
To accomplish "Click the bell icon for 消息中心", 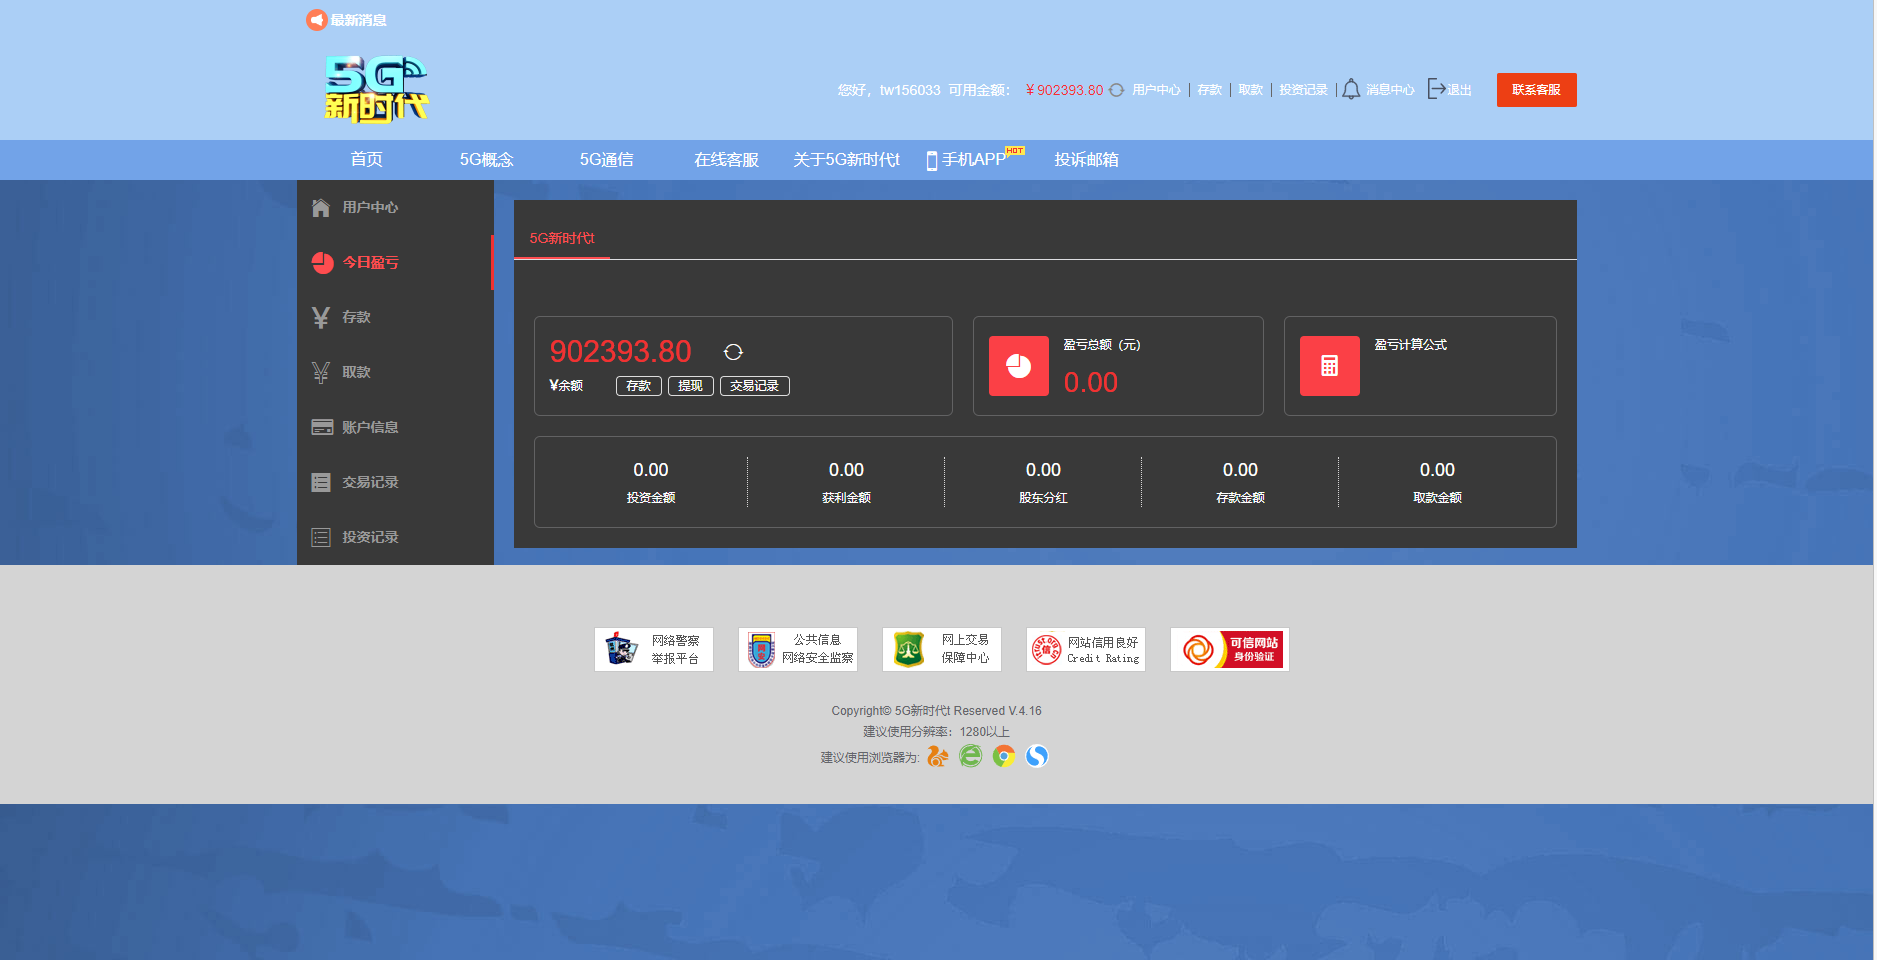I will (x=1351, y=89).
